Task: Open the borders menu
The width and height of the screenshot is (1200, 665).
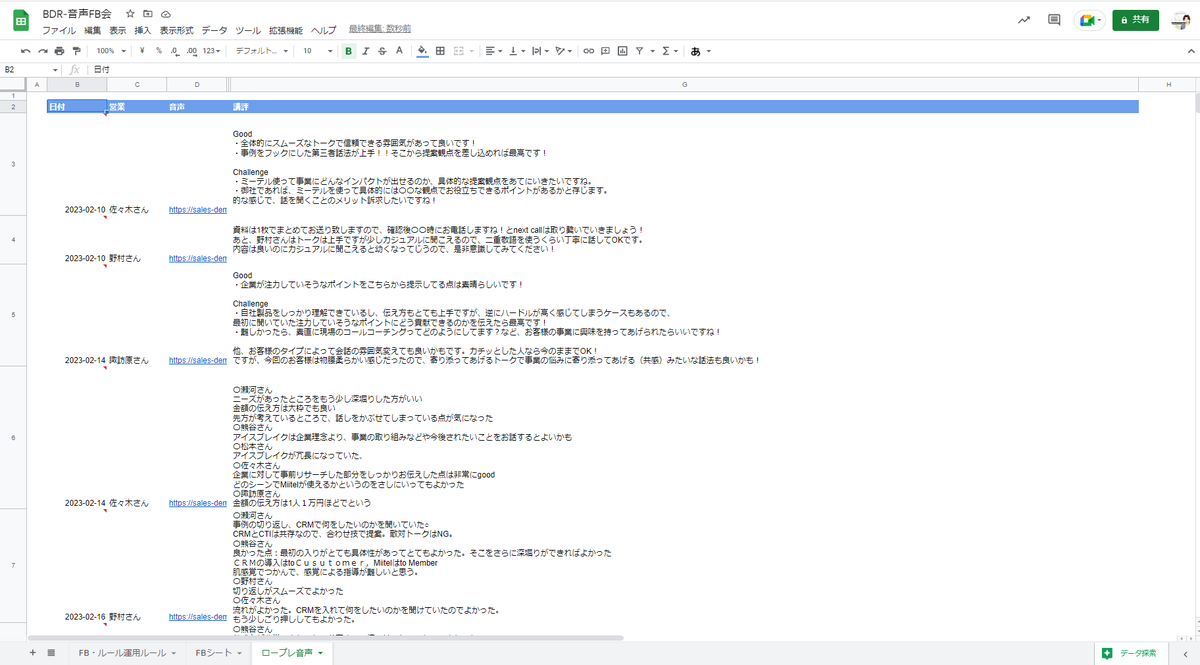Action: (439, 50)
